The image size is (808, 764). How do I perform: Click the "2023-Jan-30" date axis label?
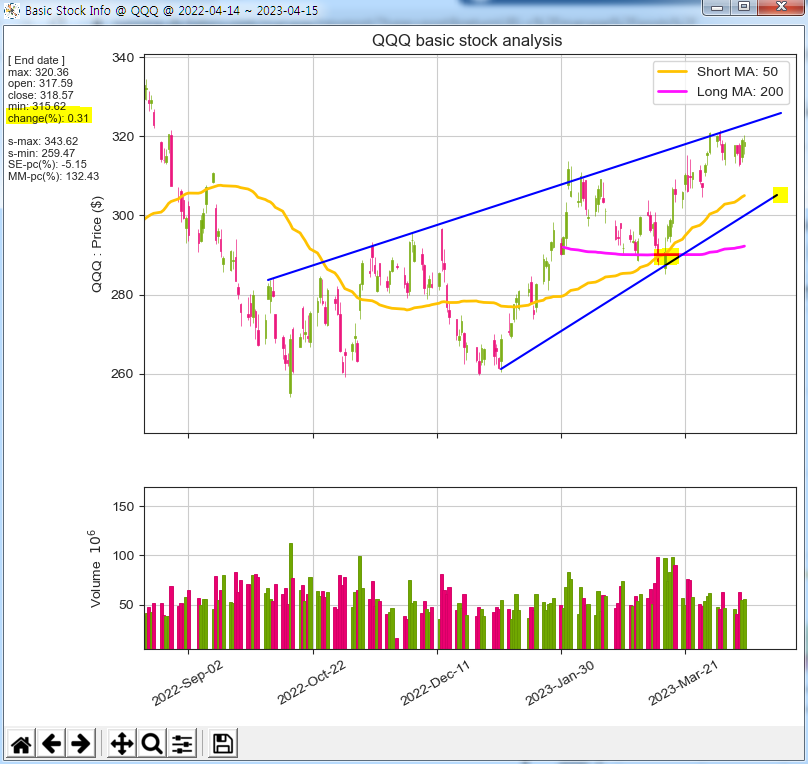(560, 683)
